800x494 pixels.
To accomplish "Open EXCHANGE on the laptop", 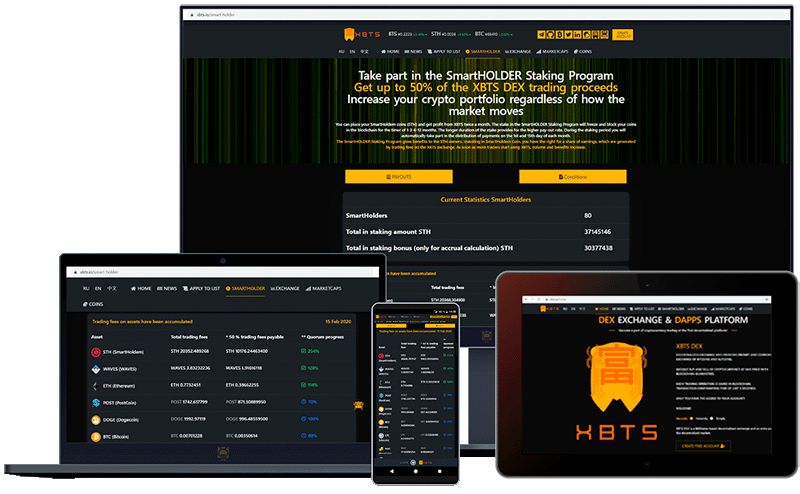I will tap(285, 288).
